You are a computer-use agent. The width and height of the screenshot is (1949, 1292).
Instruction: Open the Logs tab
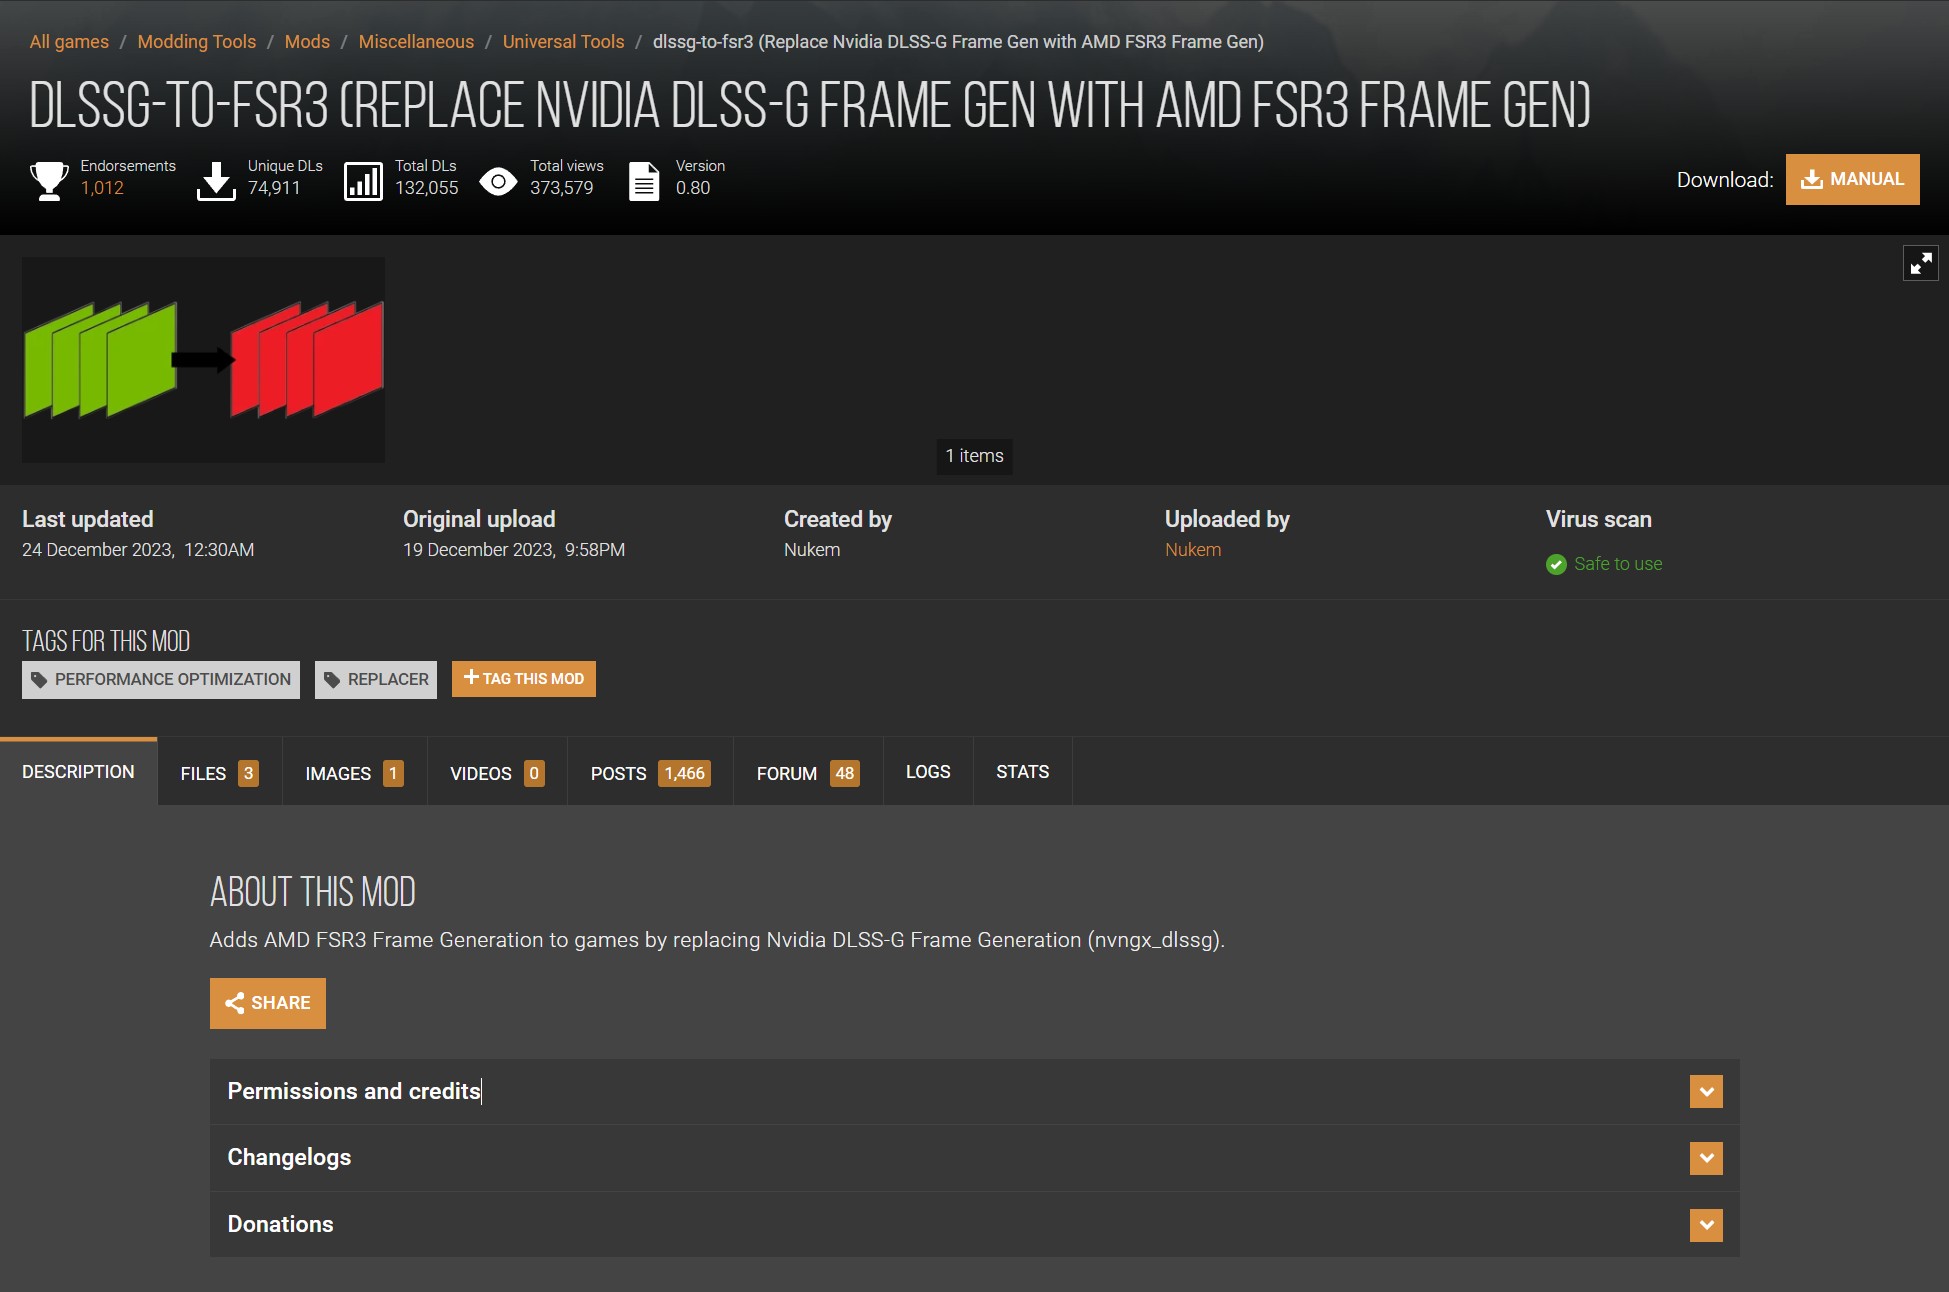point(928,772)
